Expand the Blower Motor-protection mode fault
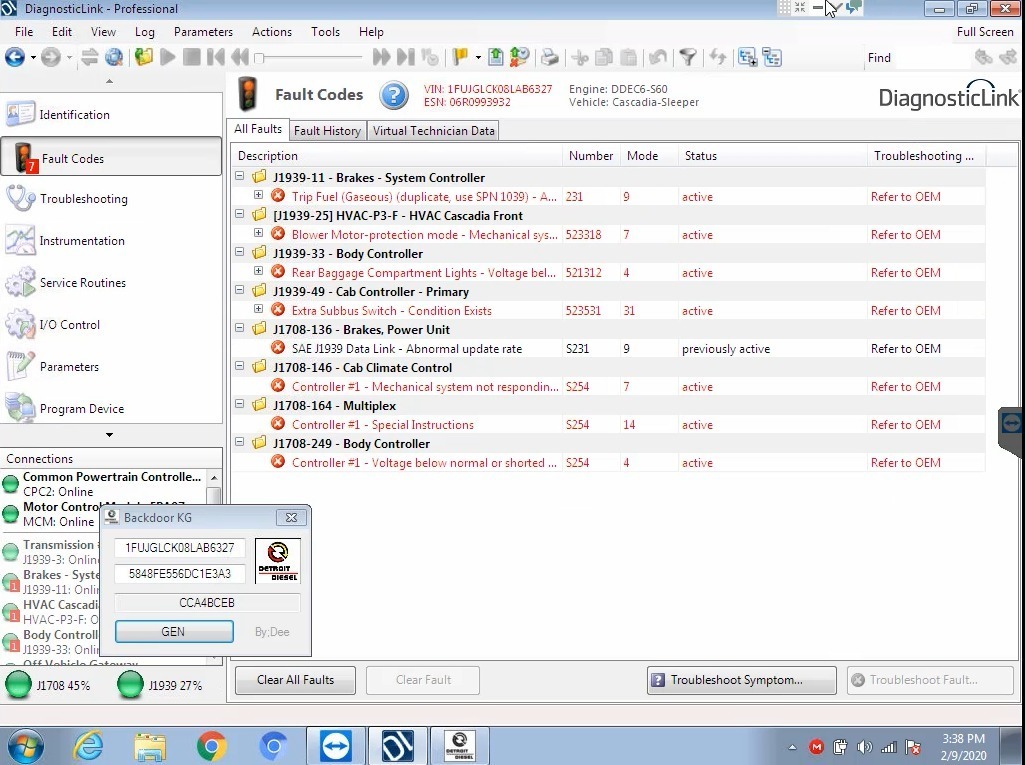 (258, 233)
